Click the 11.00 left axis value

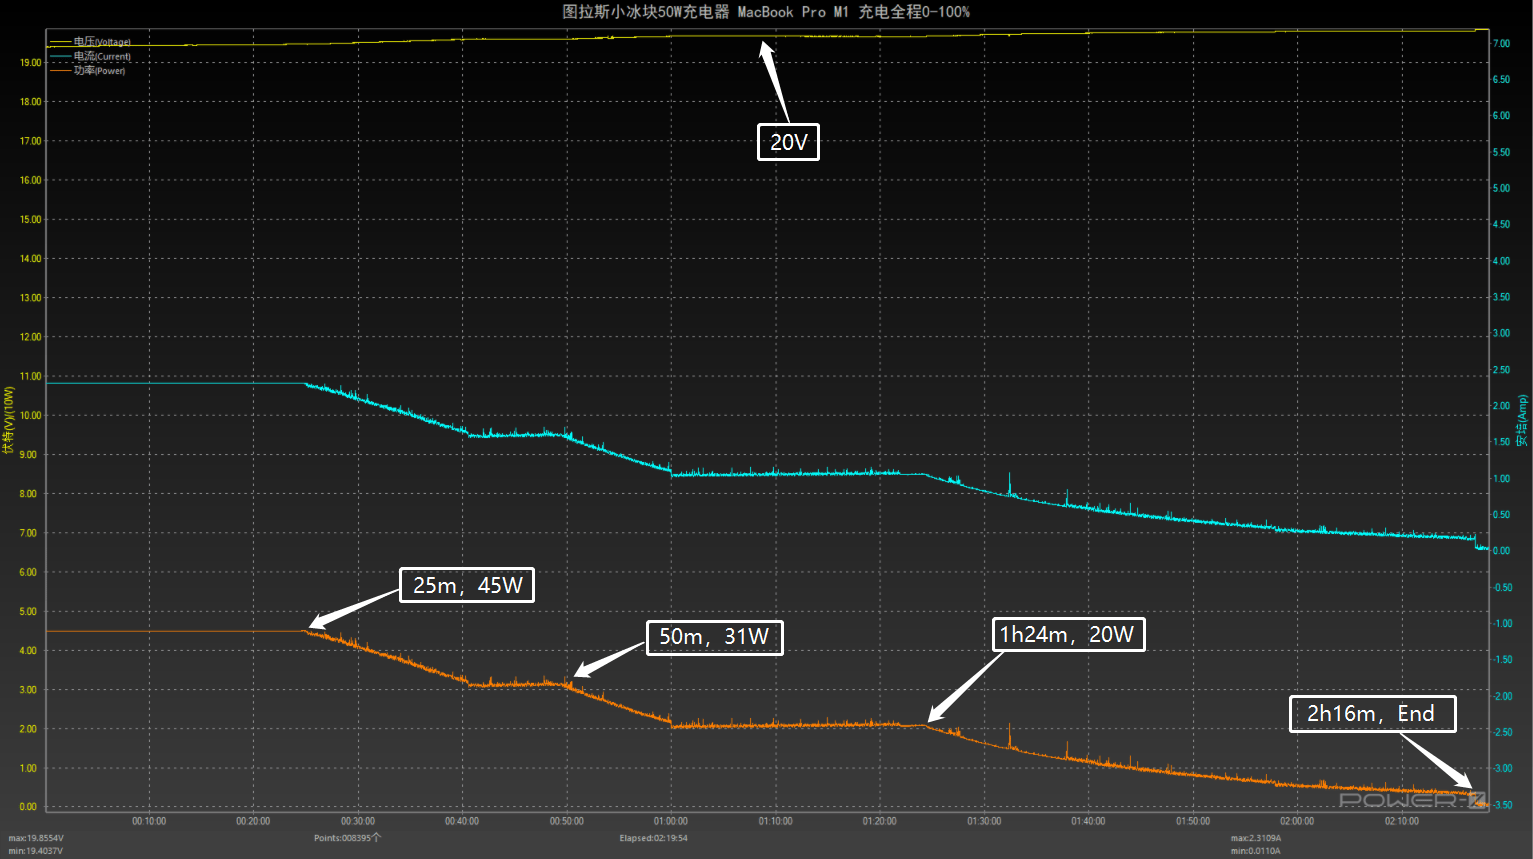31,376
